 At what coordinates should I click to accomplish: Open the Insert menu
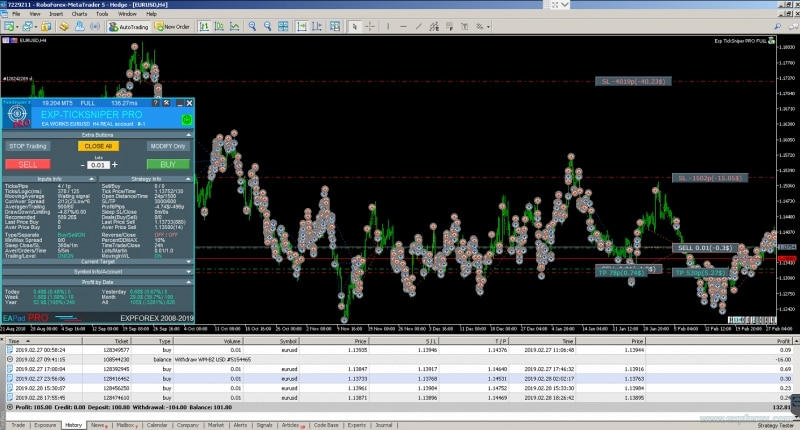point(56,15)
